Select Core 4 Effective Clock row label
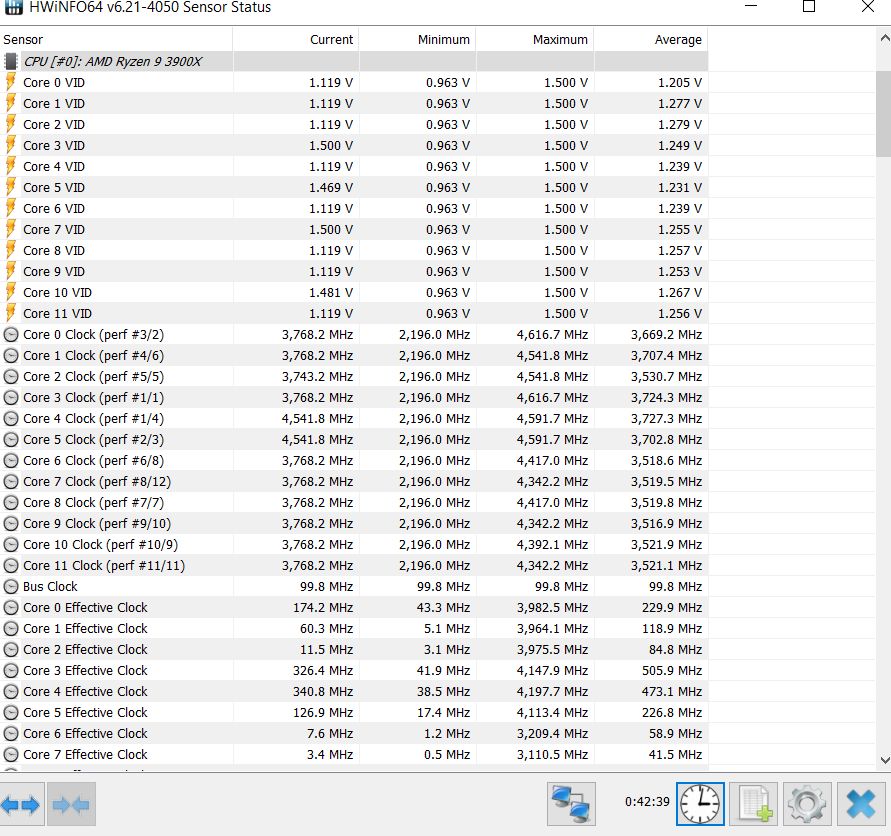This screenshot has height=836, width=891. click(85, 692)
